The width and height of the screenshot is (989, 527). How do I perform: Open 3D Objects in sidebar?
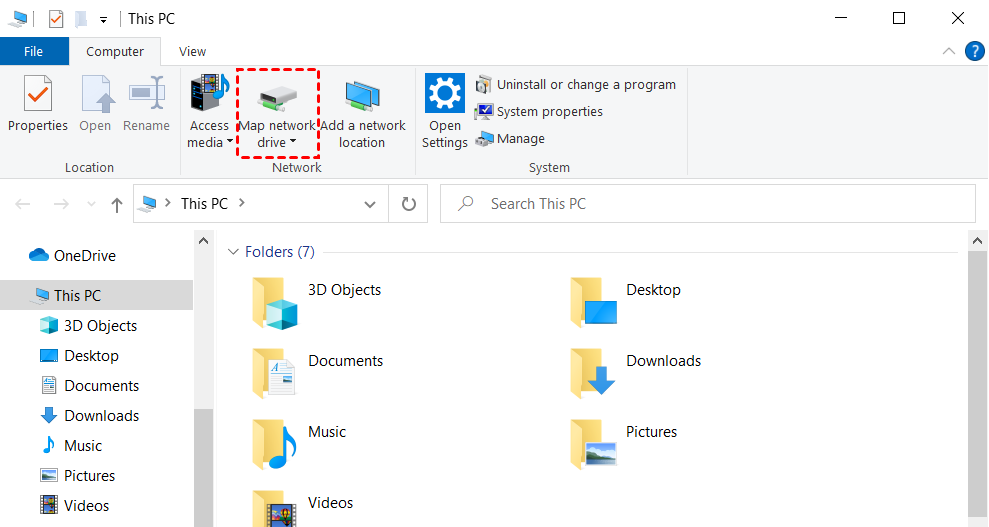[88, 325]
